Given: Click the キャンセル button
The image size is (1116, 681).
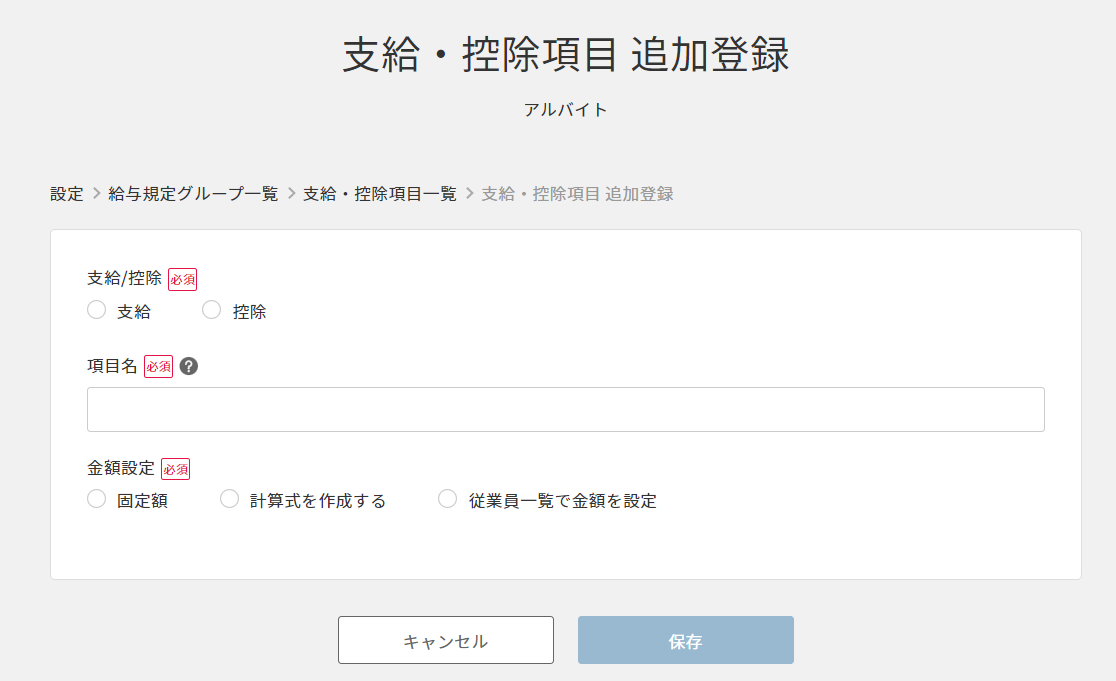Looking at the screenshot, I should 446,640.
